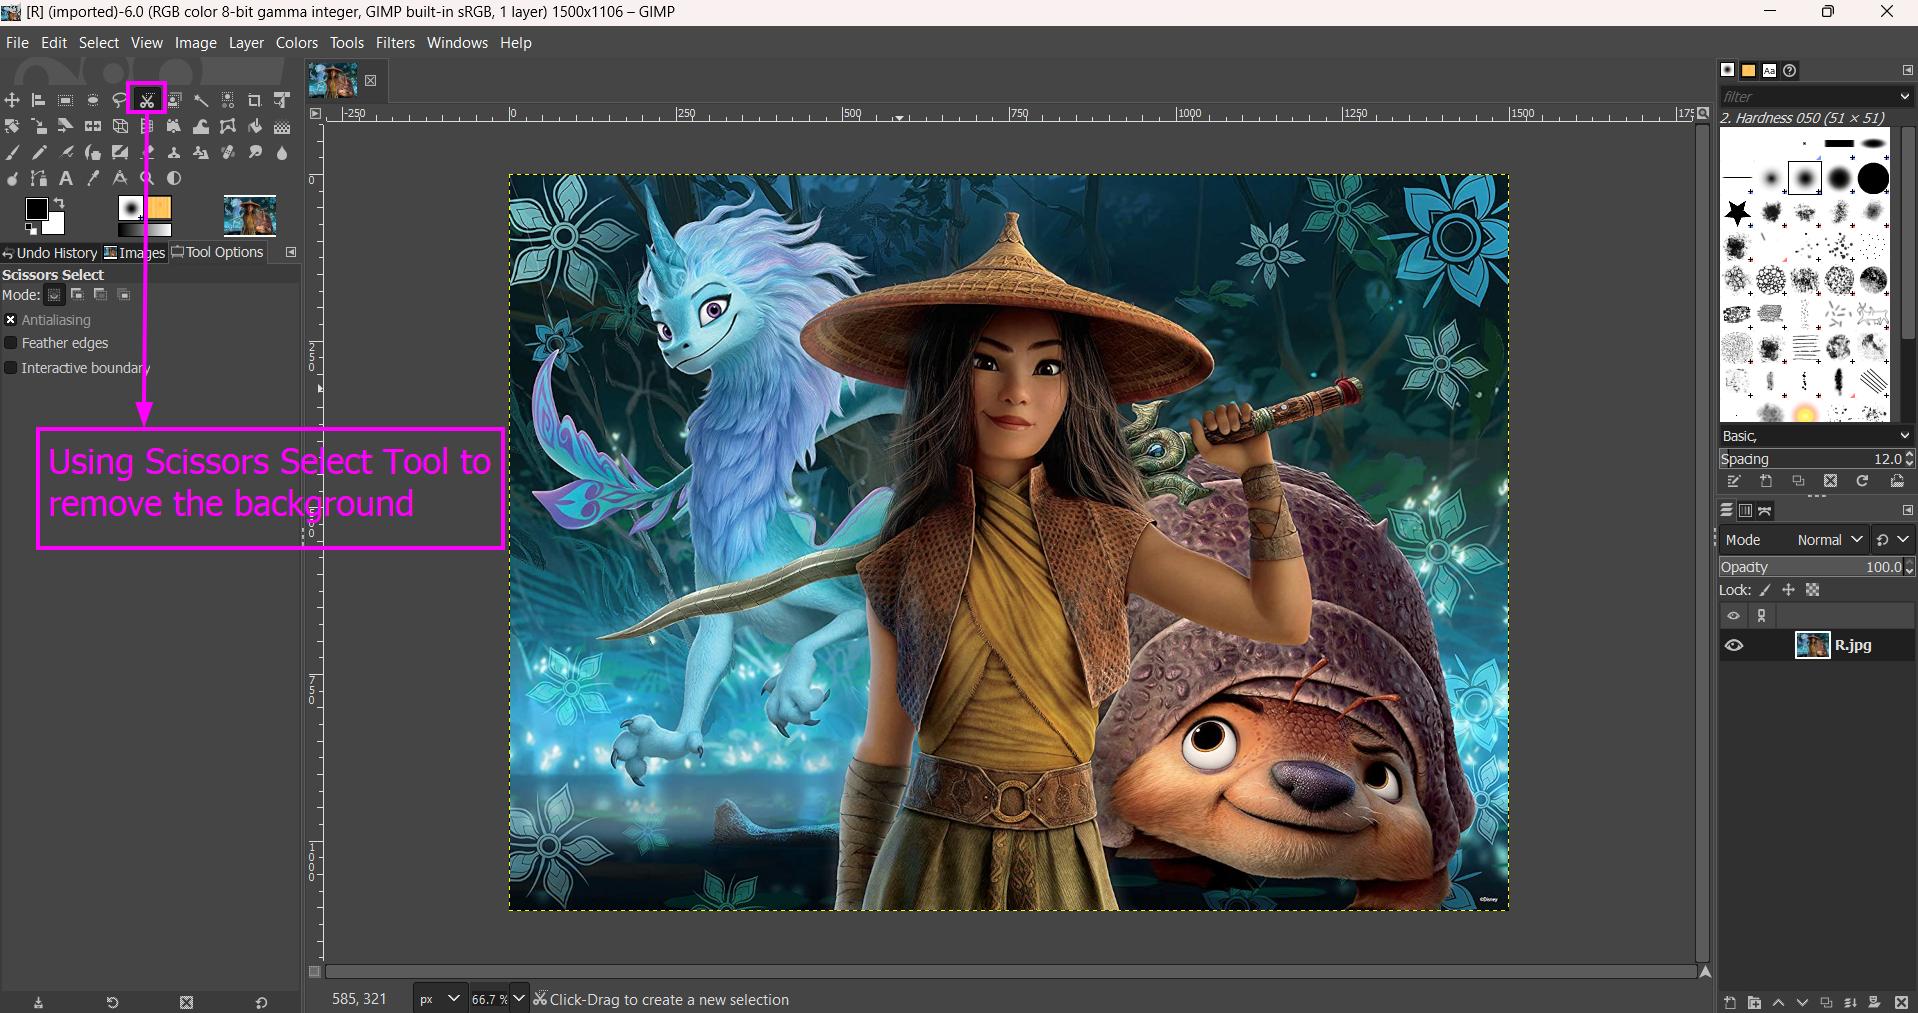Toggle Lock position and size icon
The width and height of the screenshot is (1918, 1013).
pos(1789,590)
